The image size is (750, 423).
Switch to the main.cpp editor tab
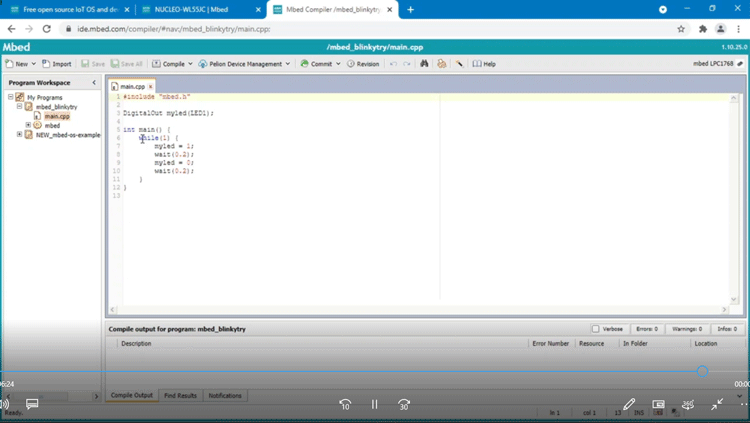(132, 87)
